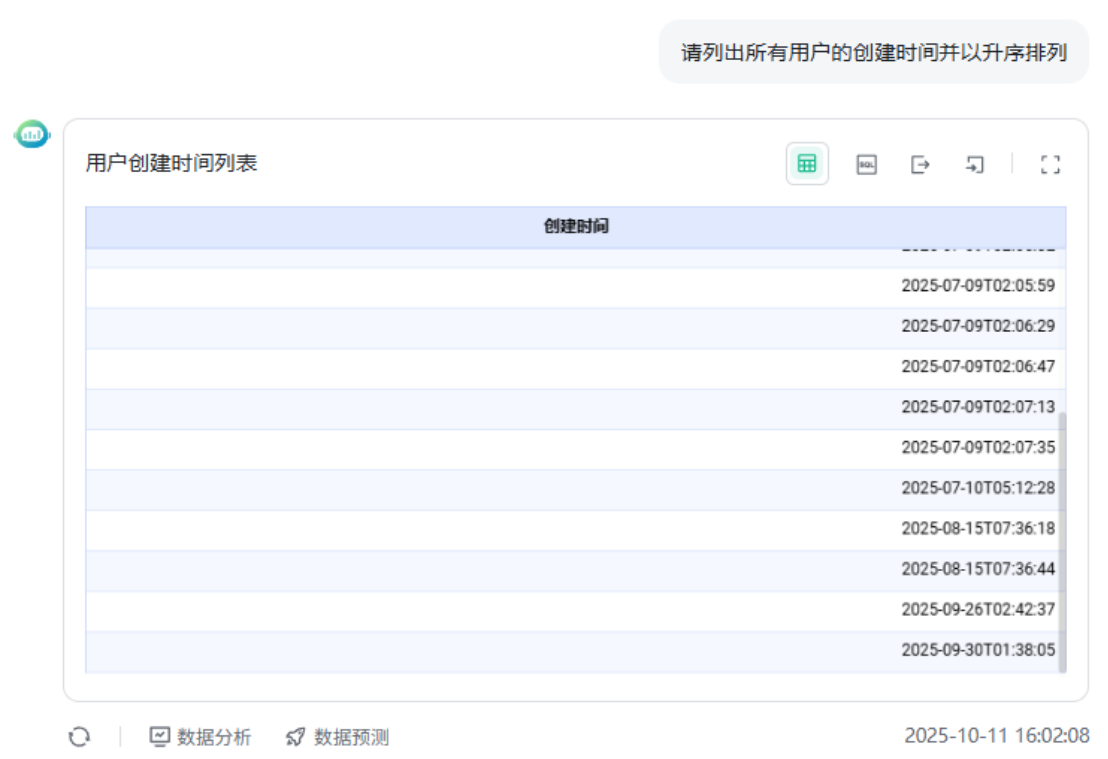Image resolution: width=1108 pixels, height=759 pixels.
Task: Switch to table view icon
Action: pyautogui.click(x=807, y=164)
